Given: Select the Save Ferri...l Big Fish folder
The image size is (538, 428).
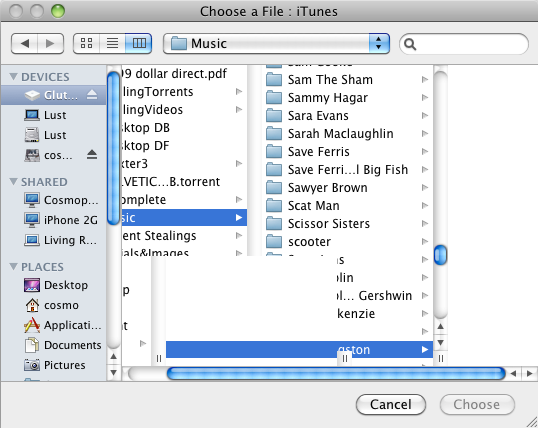Looking at the screenshot, I should pos(347,170).
